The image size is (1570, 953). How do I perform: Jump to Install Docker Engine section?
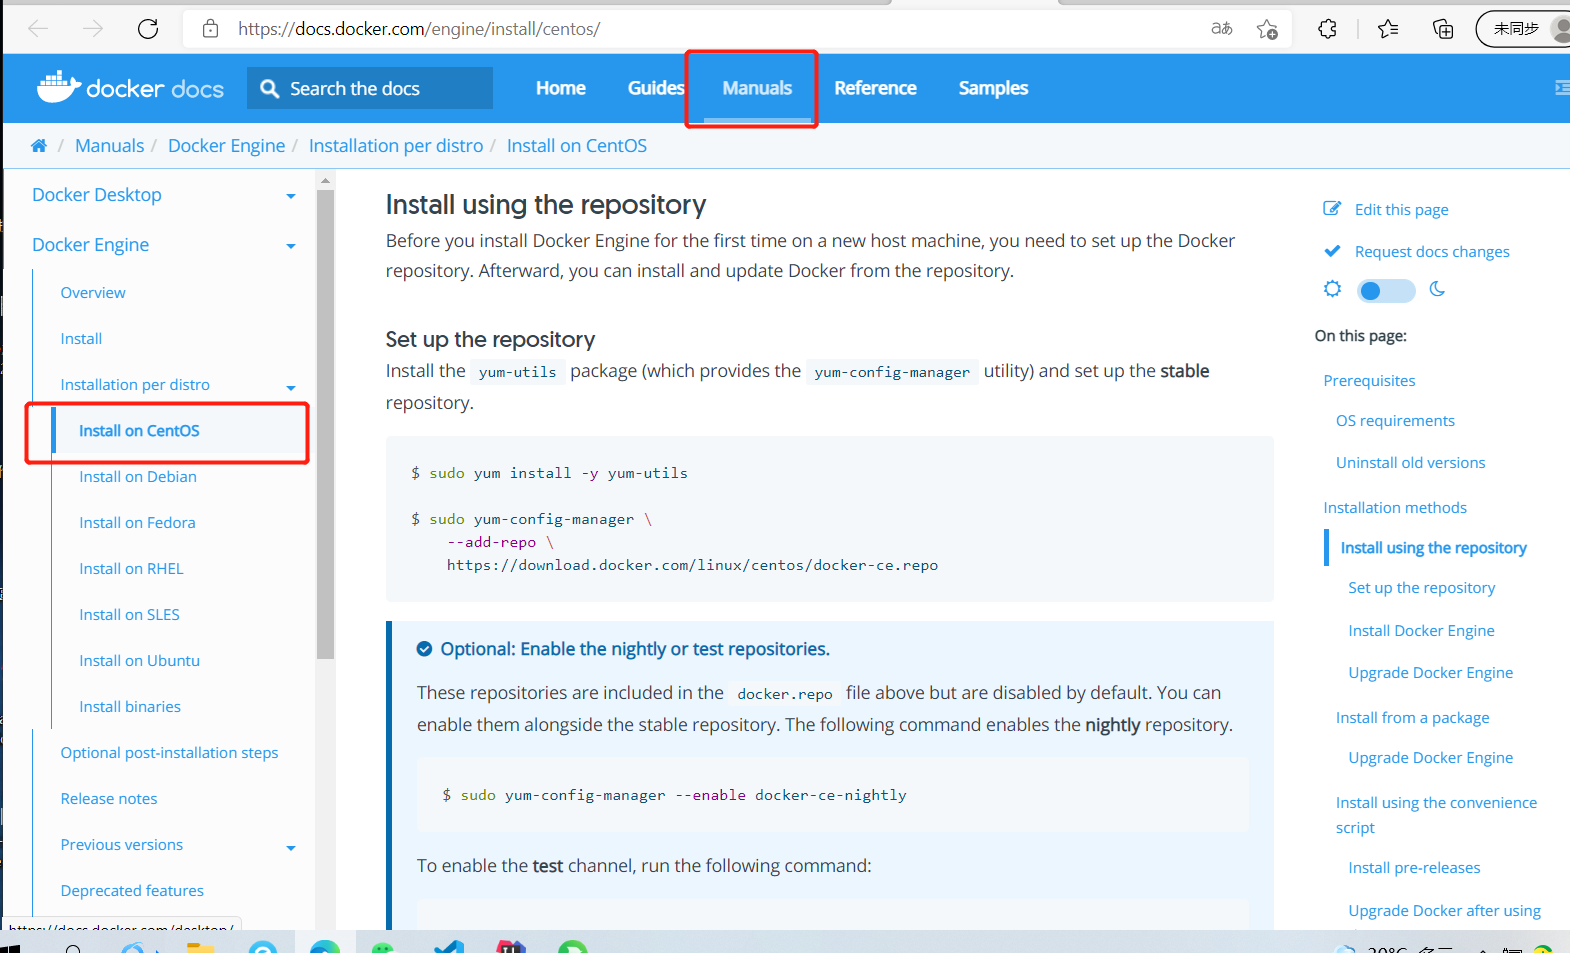pyautogui.click(x=1421, y=631)
